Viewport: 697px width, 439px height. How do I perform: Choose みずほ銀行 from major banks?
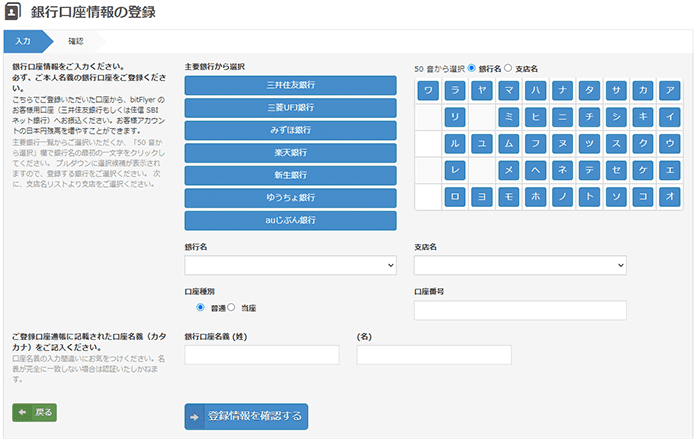(x=291, y=130)
